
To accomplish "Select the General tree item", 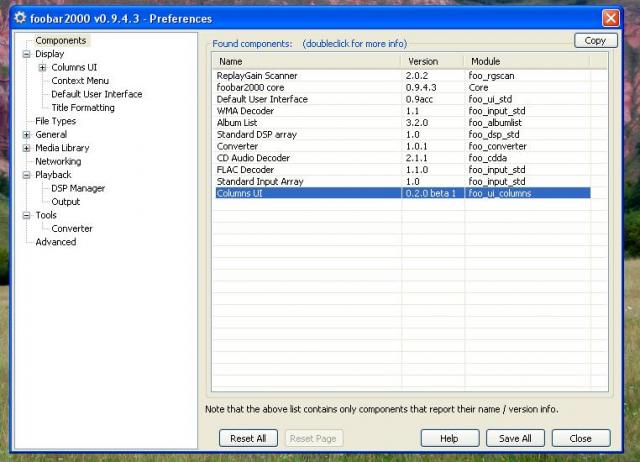I will [x=51, y=135].
